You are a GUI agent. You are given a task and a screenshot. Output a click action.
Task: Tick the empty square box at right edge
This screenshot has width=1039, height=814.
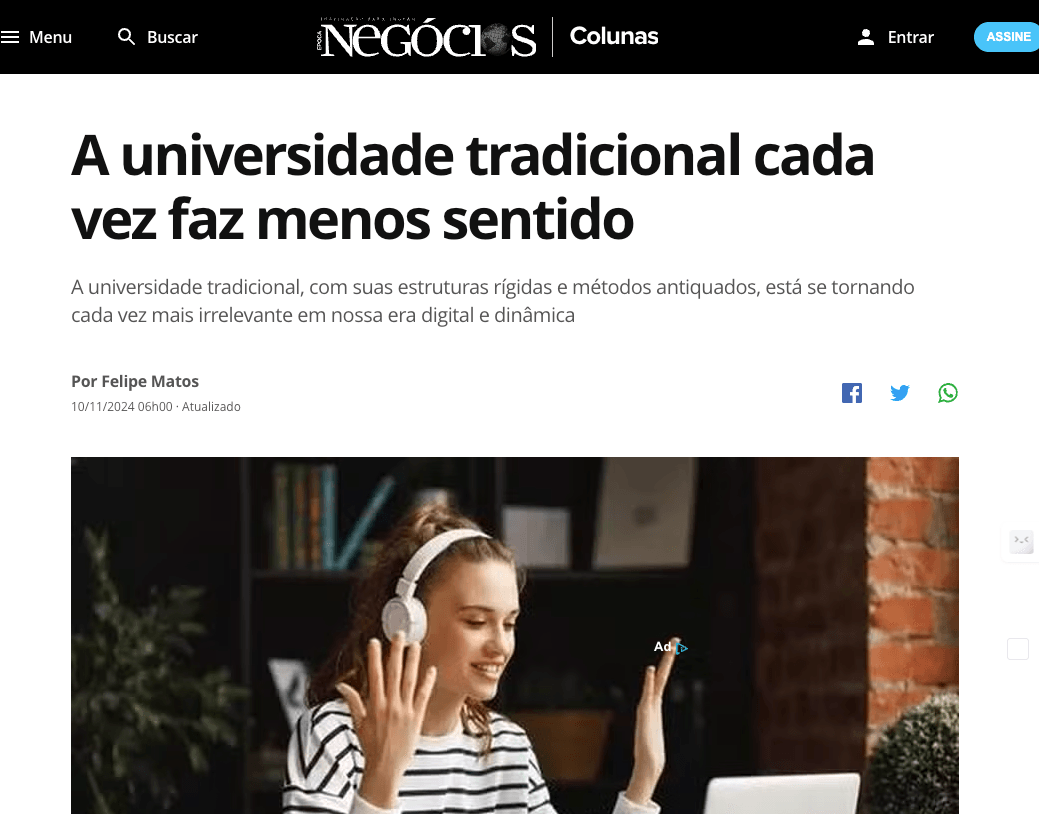[x=1018, y=649]
